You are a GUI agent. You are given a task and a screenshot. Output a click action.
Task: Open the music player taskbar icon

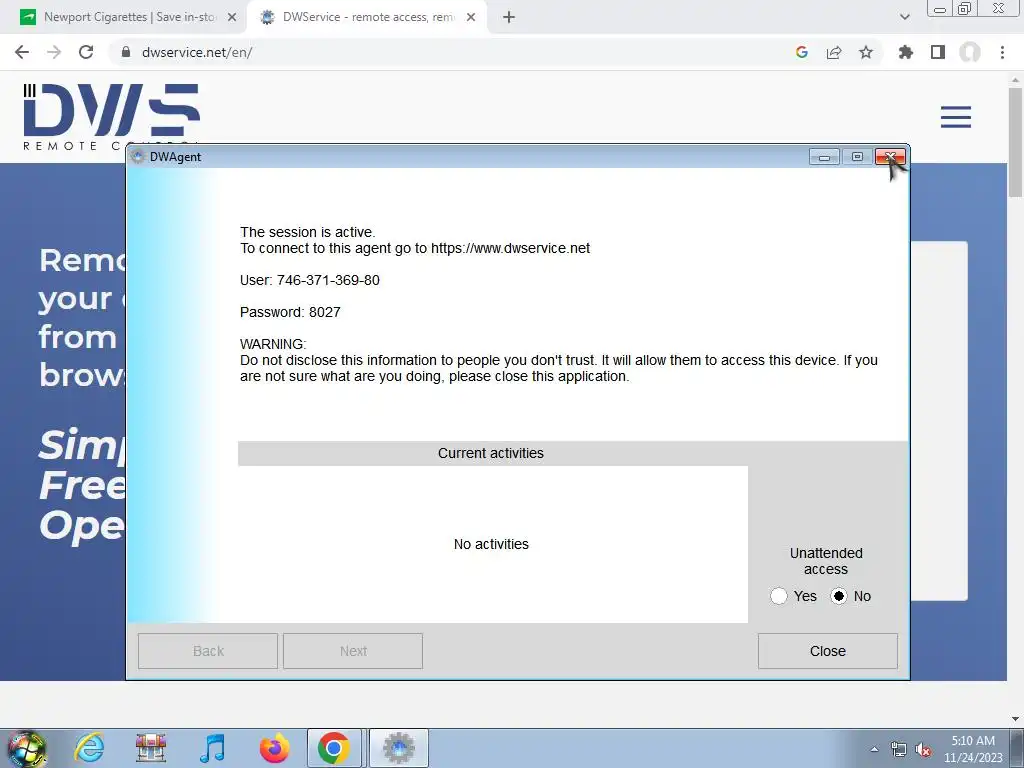click(212, 748)
